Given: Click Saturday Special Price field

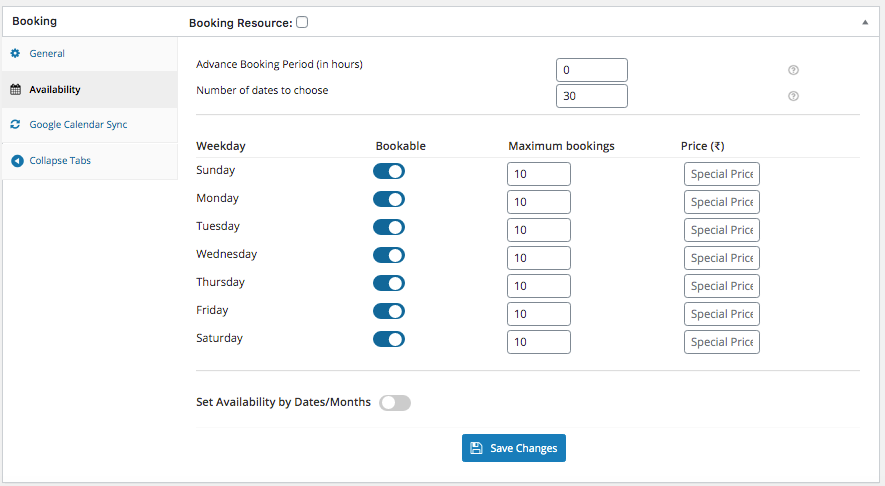Looking at the screenshot, I should tap(722, 342).
